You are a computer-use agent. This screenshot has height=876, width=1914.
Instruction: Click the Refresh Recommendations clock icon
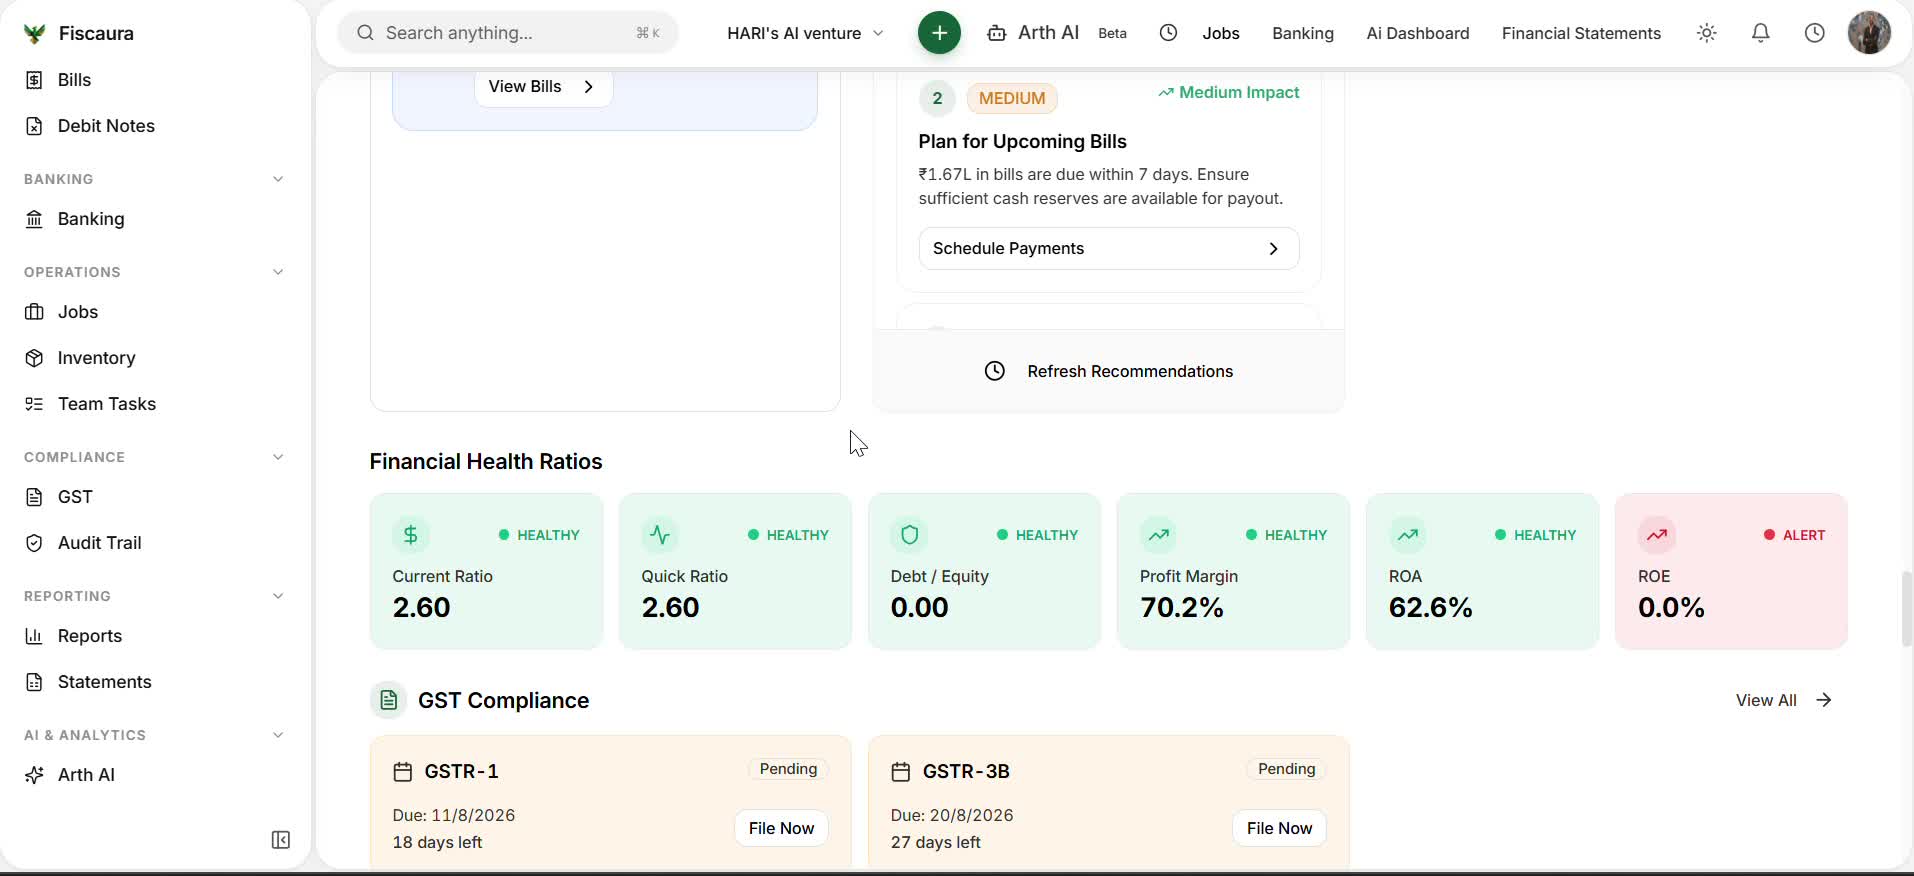click(x=994, y=372)
